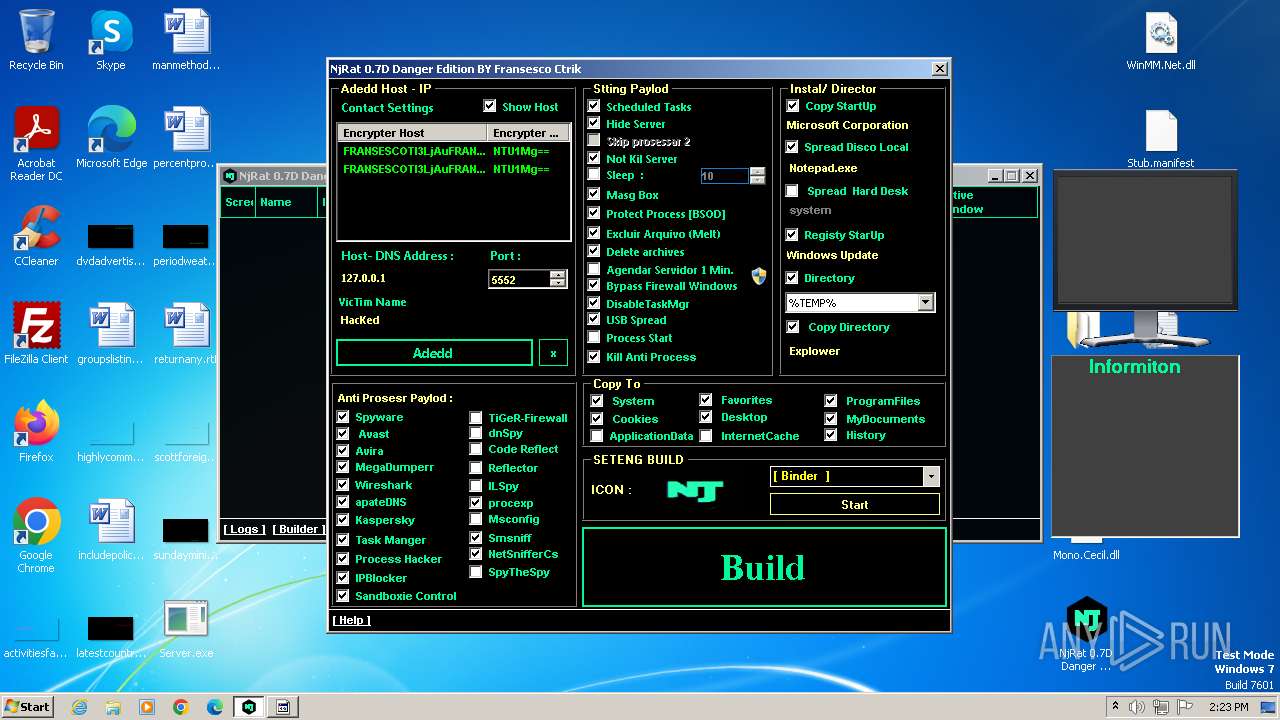Click the port number field 5552
Image resolution: width=1280 pixels, height=720 pixels.
click(520, 279)
